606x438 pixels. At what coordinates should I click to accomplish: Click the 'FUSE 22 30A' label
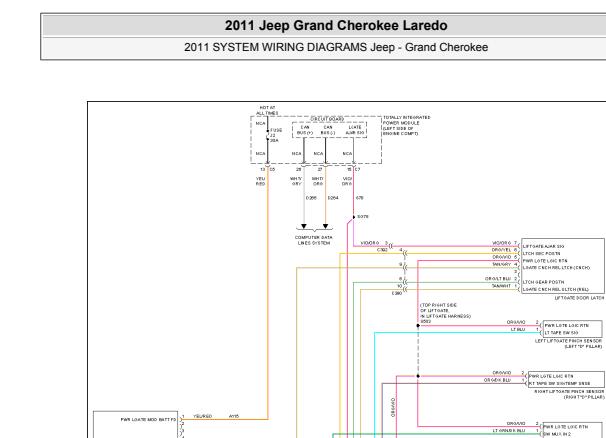276,135
